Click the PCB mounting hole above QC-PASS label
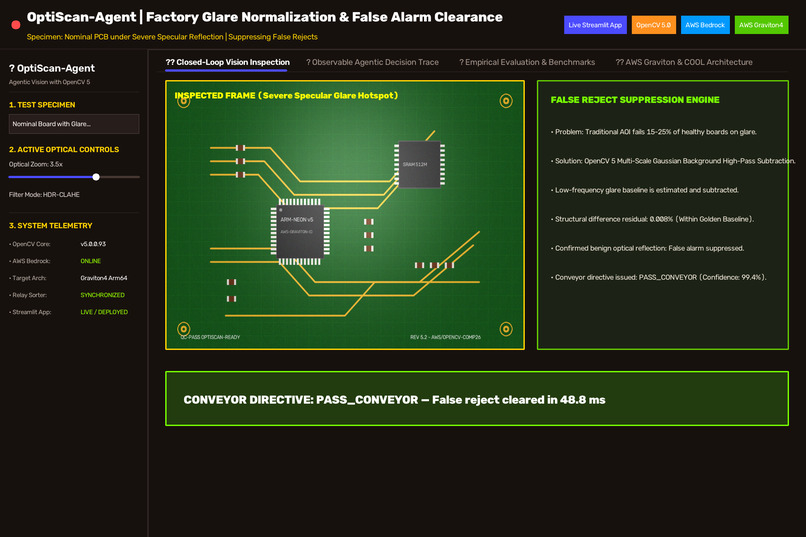Viewport: 806px width, 537px height. (x=184, y=329)
